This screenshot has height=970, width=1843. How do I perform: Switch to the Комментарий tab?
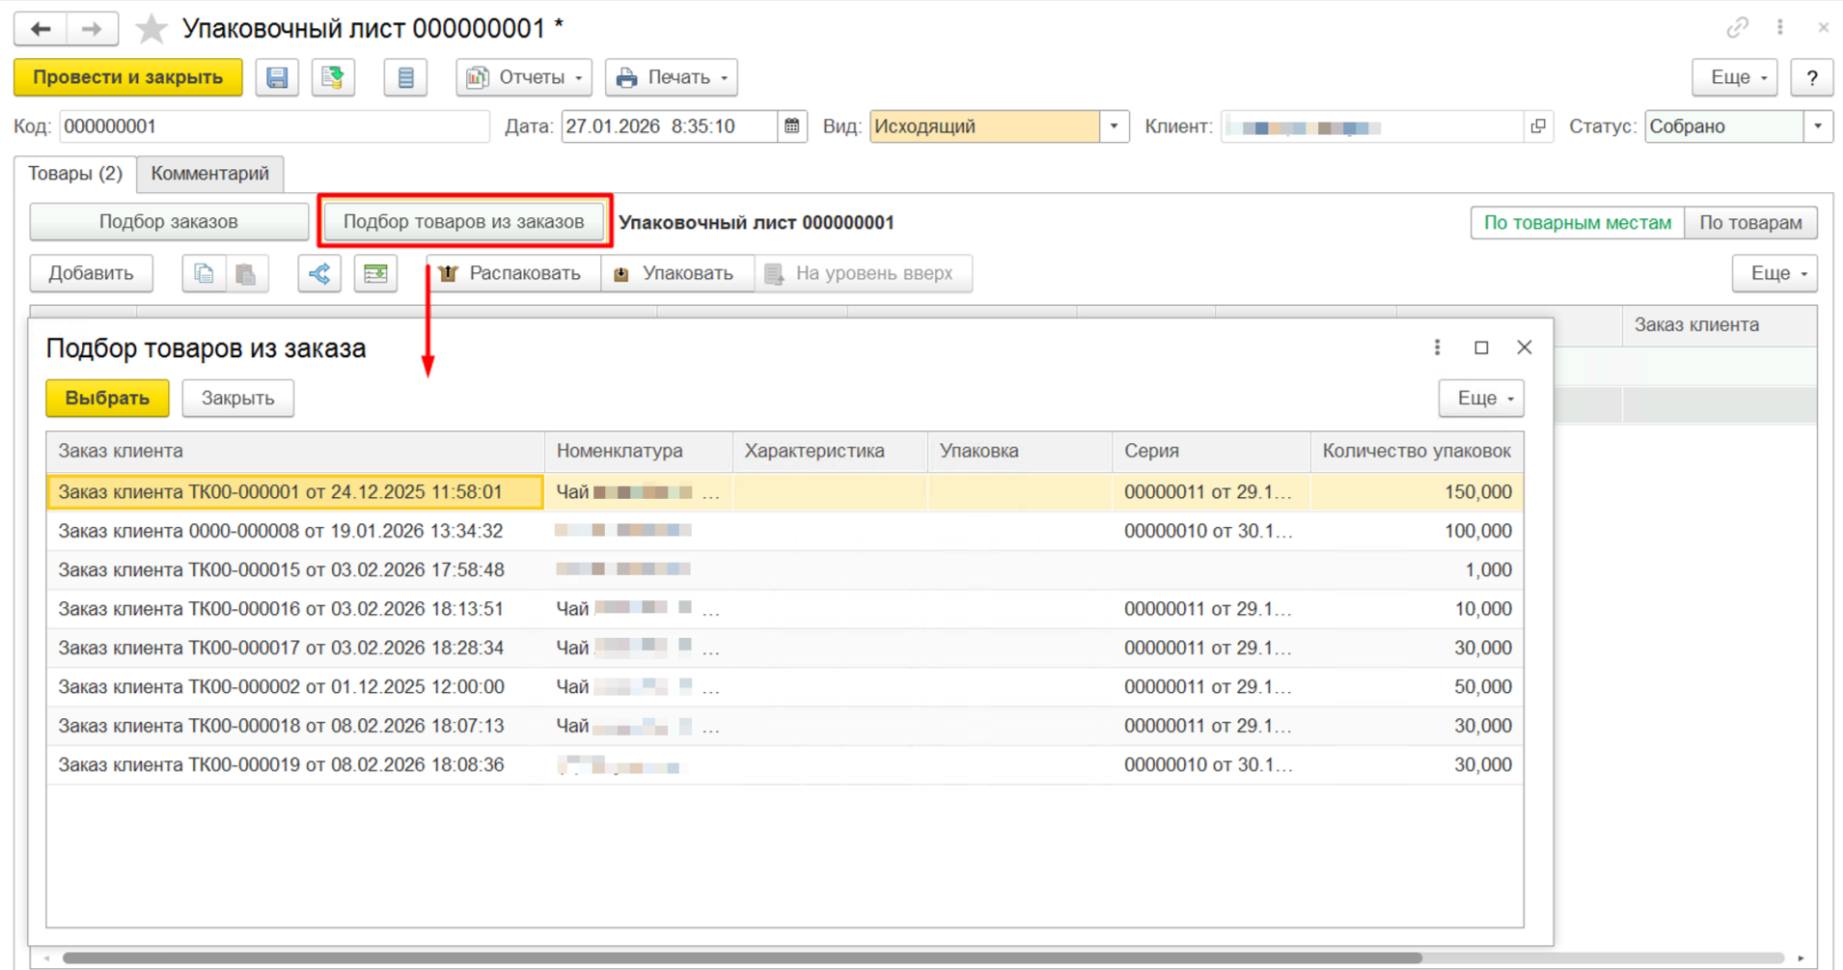210,173
